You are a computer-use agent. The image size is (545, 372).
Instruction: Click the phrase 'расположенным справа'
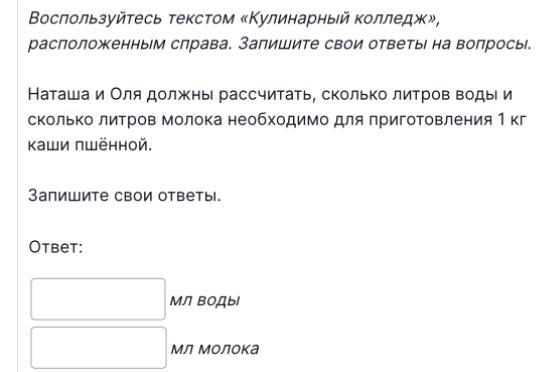click(129, 44)
